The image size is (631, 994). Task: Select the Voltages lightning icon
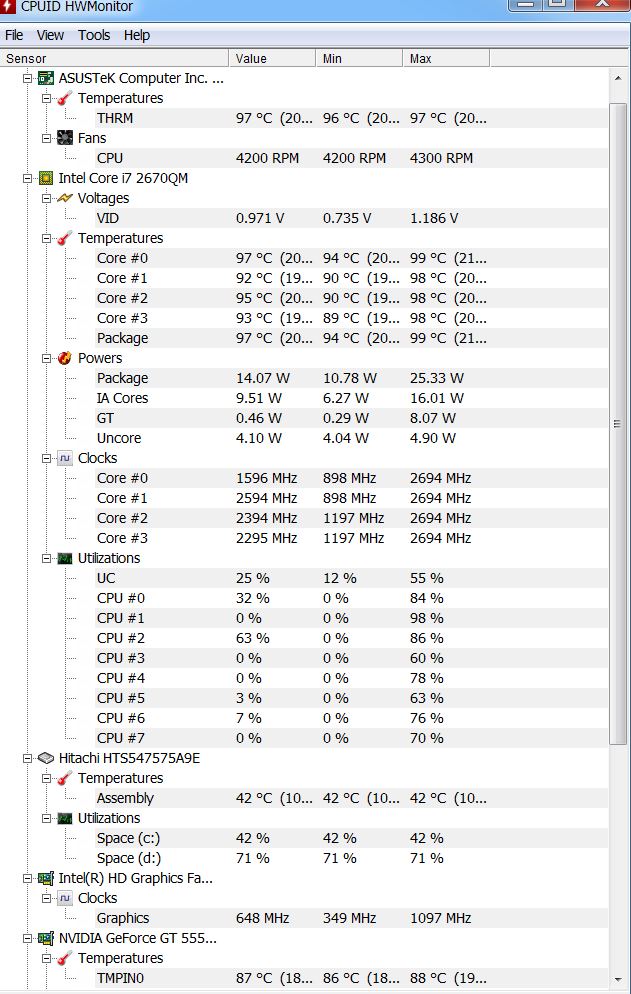point(65,198)
